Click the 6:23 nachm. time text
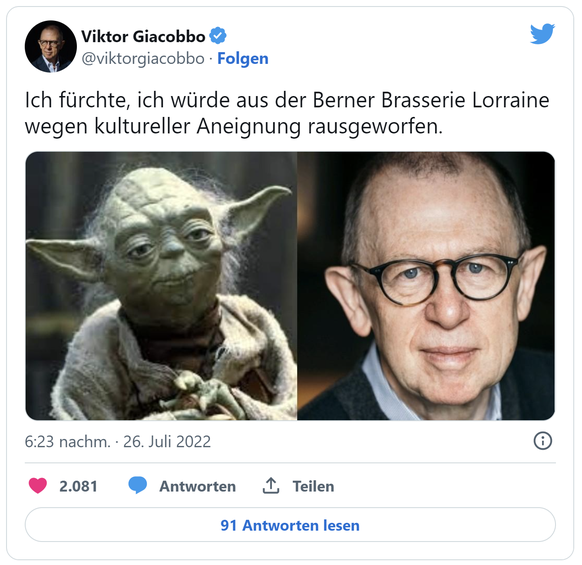 (x=68, y=441)
